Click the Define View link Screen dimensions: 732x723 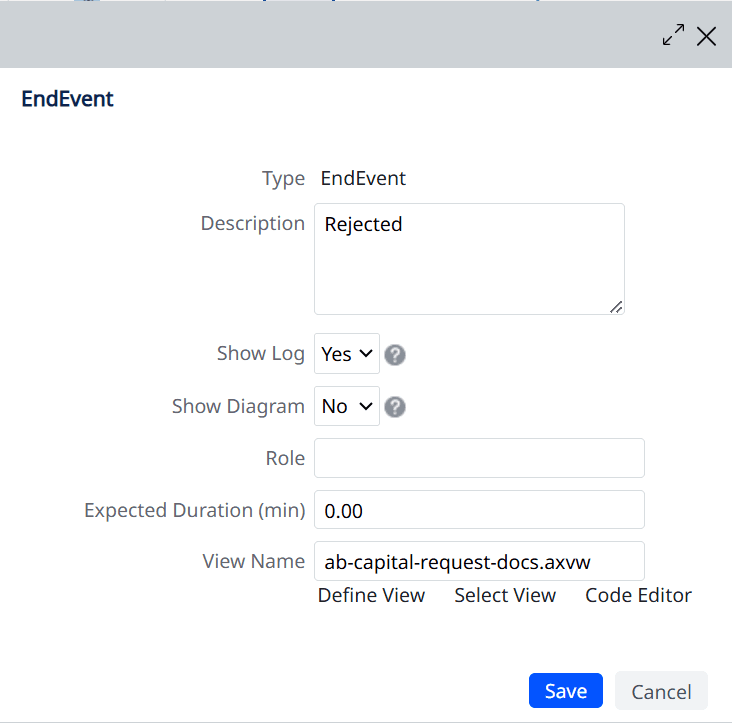tap(371, 596)
